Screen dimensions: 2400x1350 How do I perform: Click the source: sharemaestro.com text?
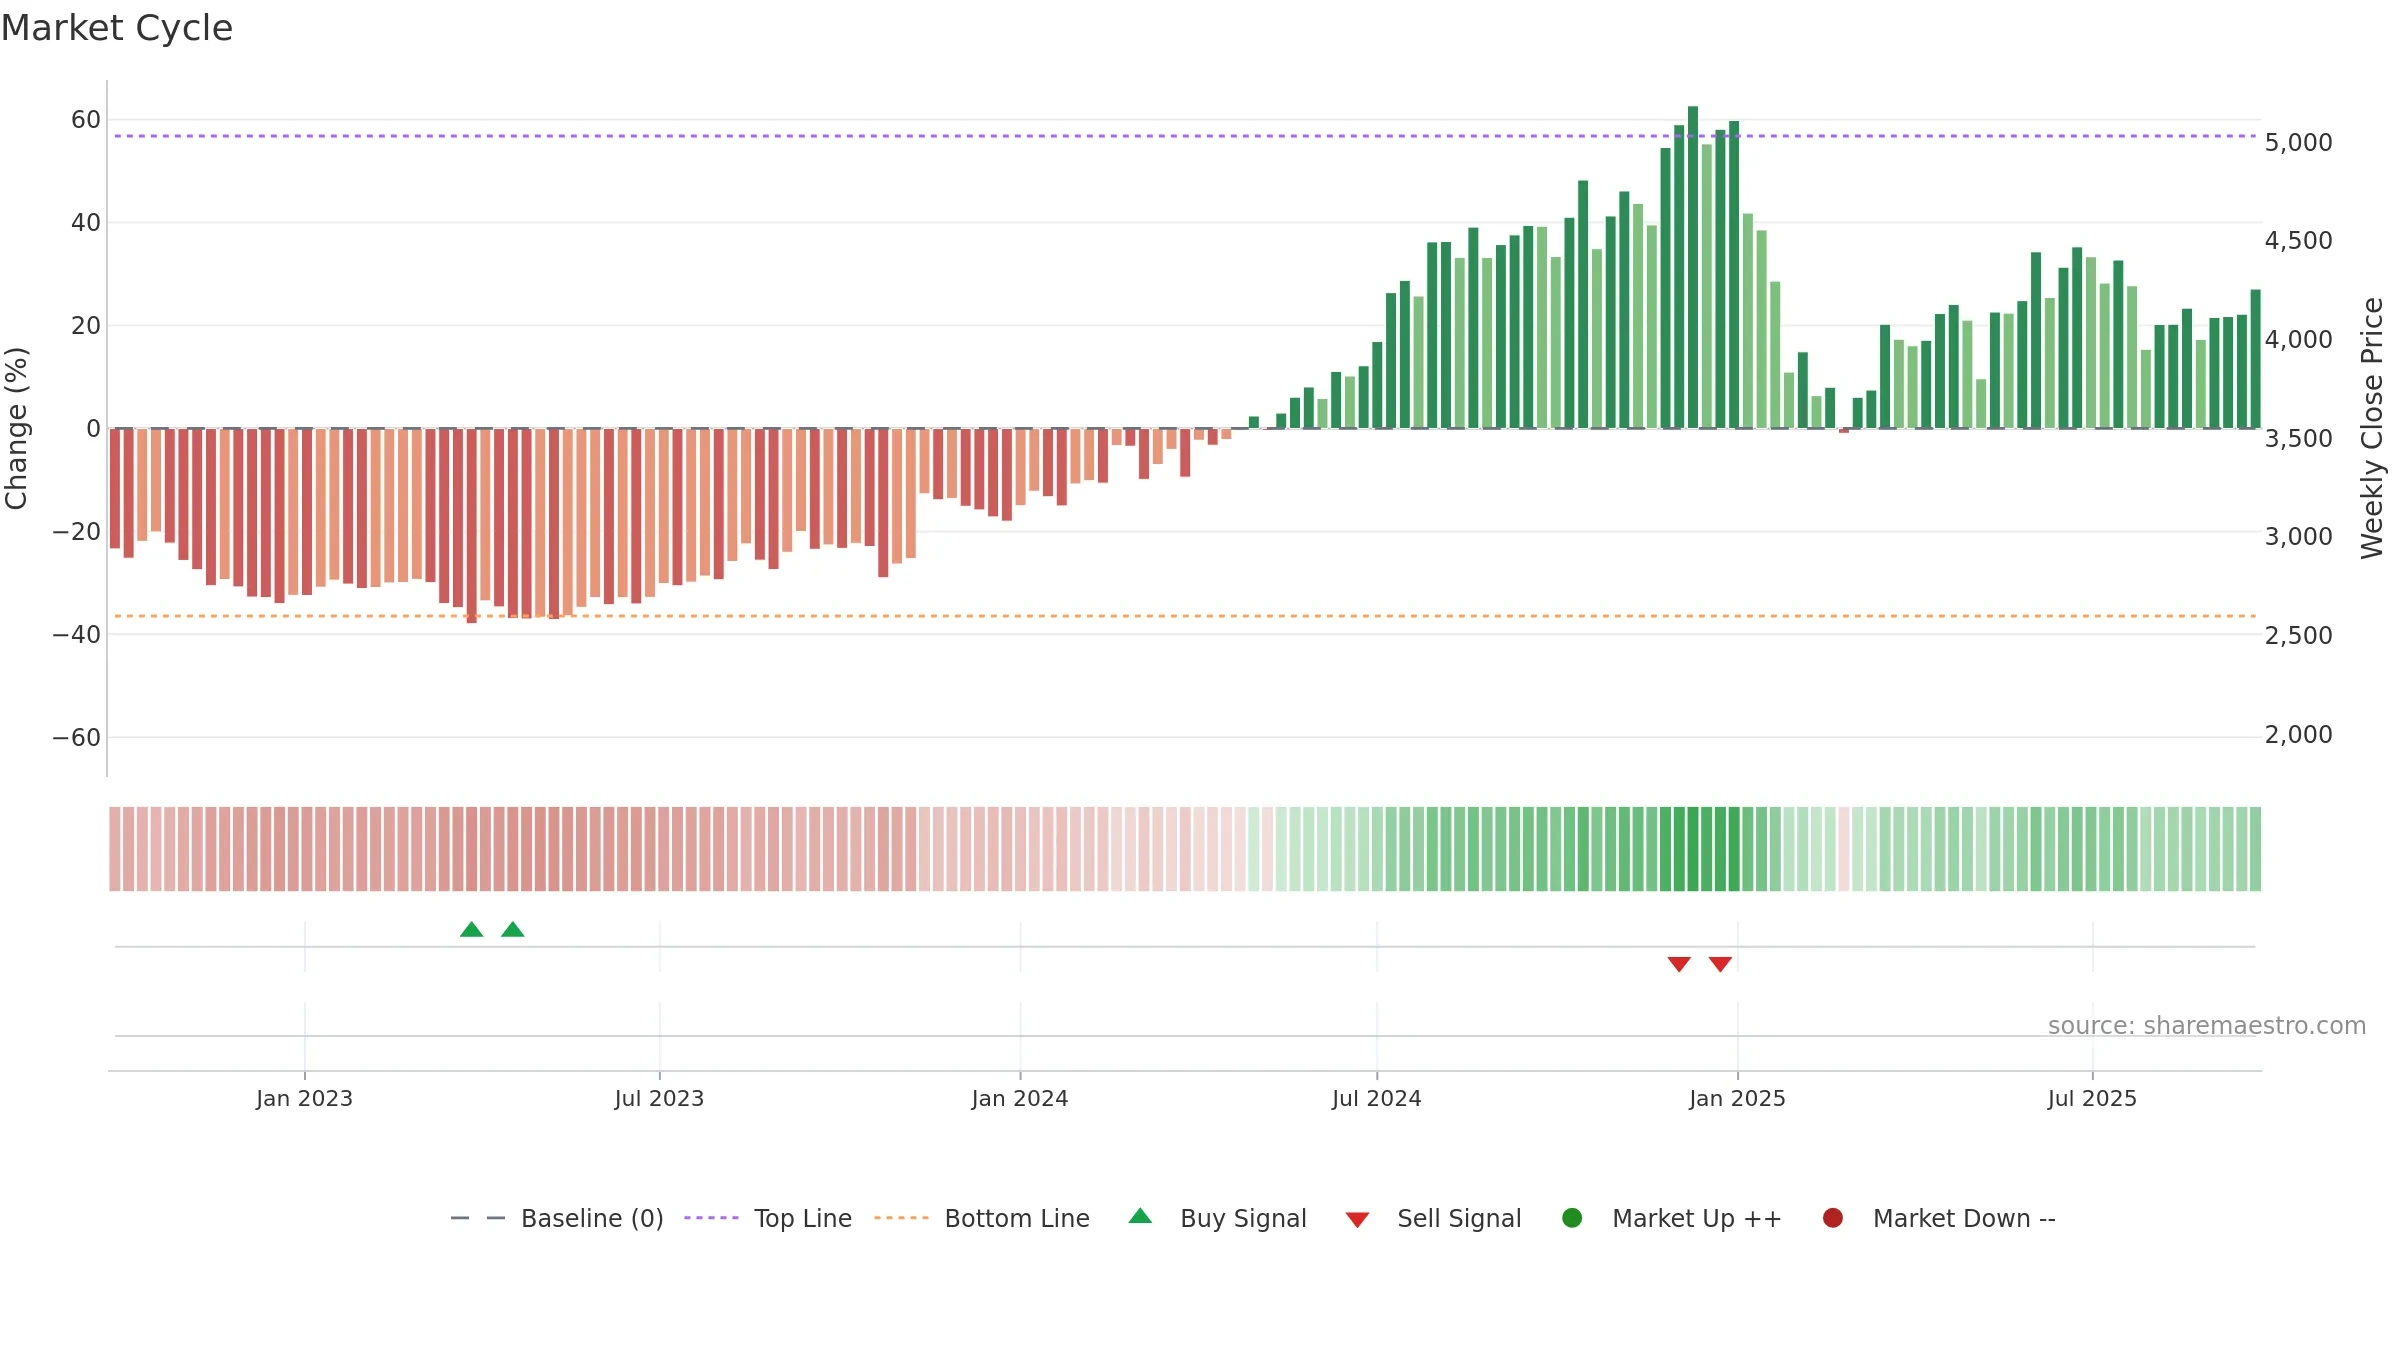[2207, 1025]
